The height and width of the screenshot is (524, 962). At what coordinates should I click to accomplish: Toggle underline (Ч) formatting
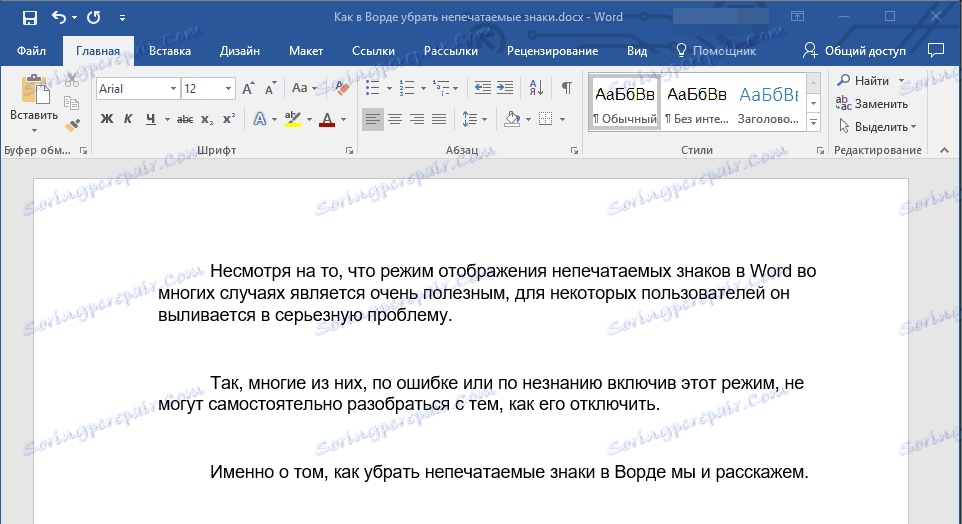pos(150,119)
